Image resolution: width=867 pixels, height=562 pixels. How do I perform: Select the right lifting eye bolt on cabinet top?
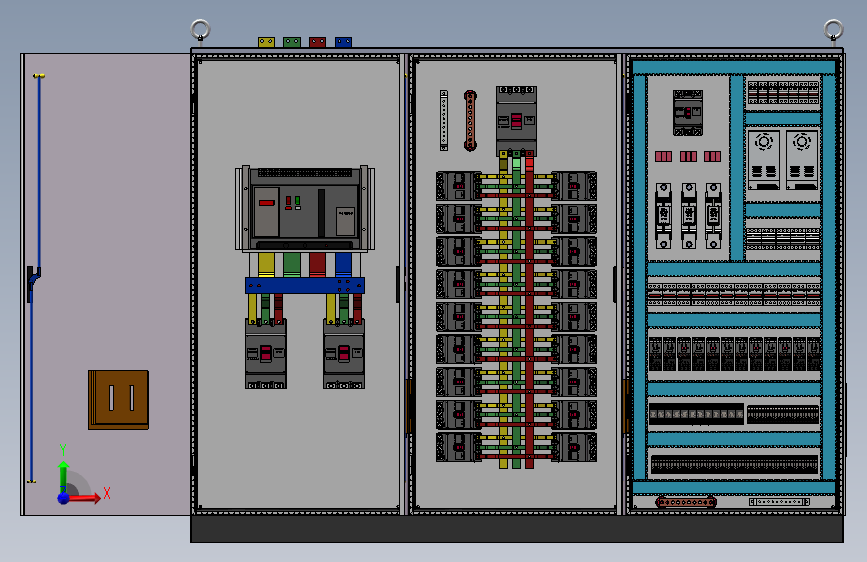[833, 30]
